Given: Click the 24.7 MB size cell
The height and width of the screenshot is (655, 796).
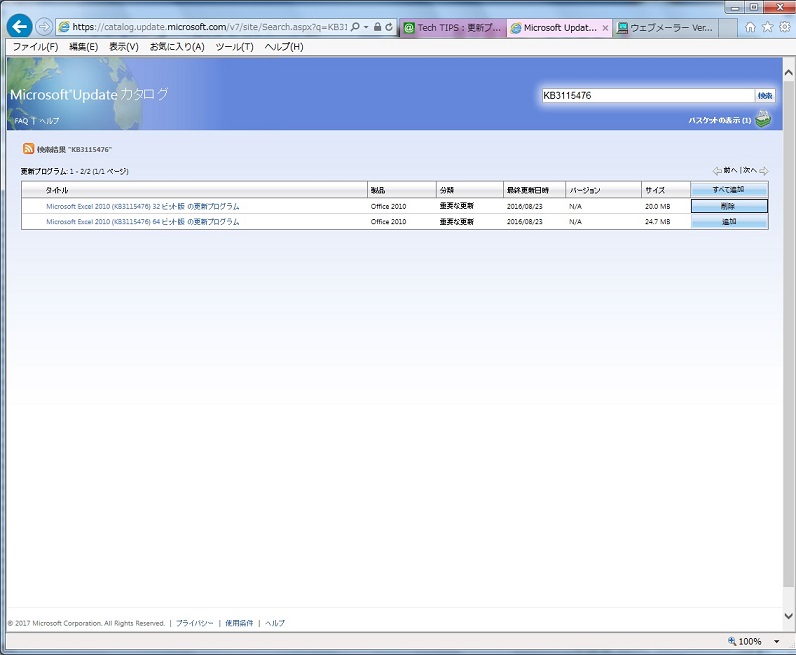Looking at the screenshot, I should (658, 221).
